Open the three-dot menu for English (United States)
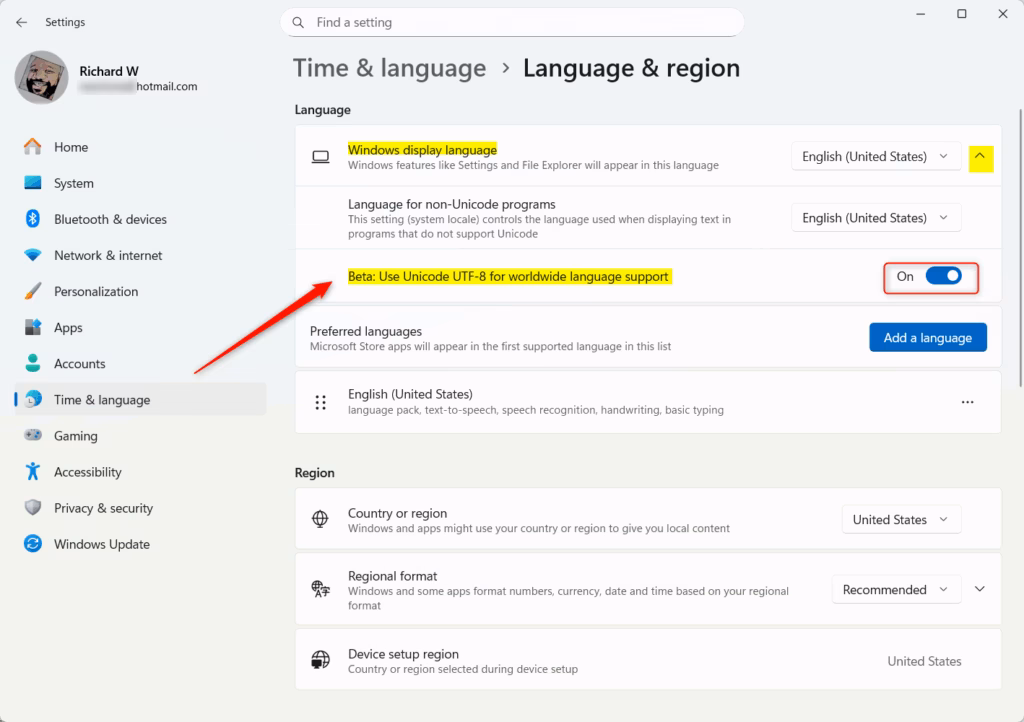 [967, 402]
